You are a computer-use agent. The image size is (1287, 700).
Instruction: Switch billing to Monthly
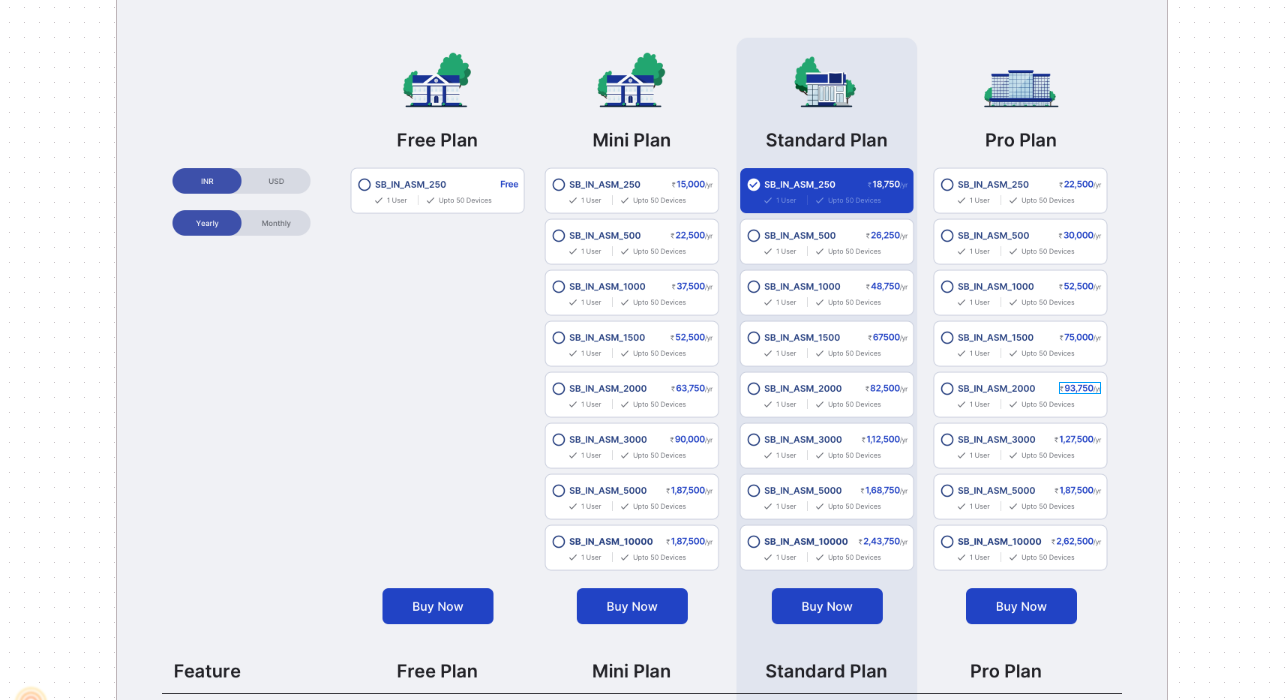pyautogui.click(x=276, y=223)
